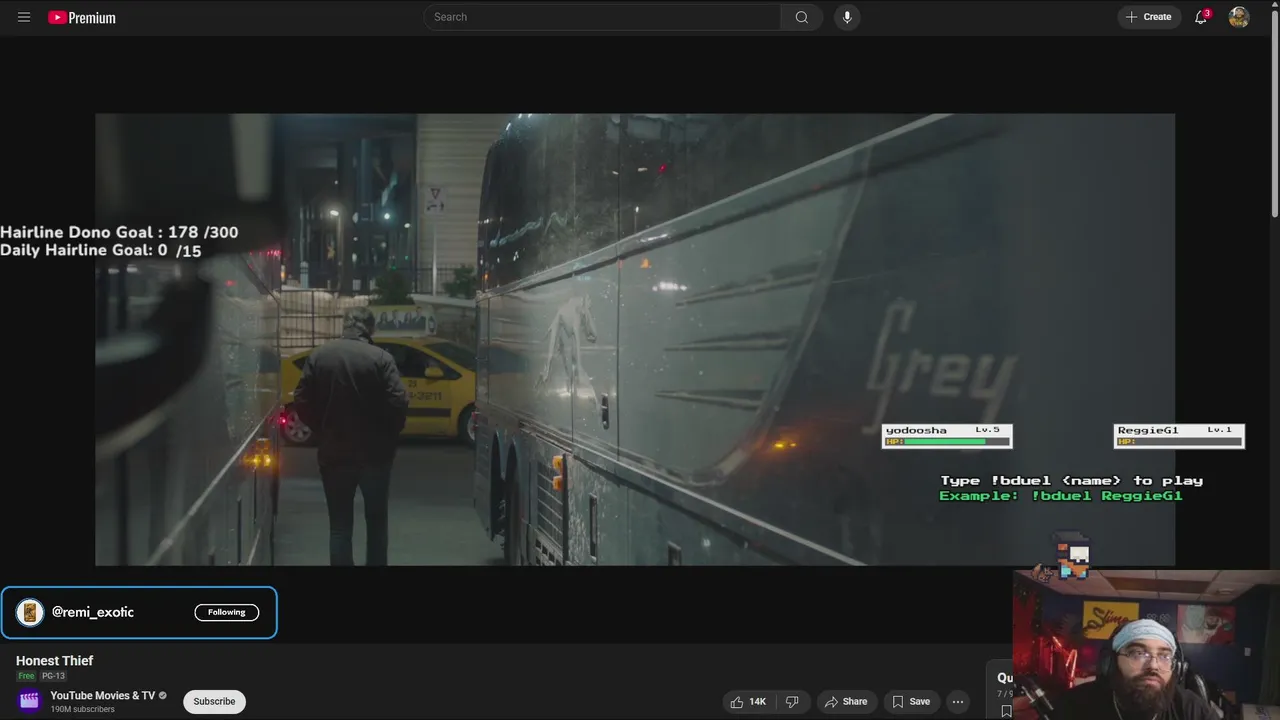The height and width of the screenshot is (720, 1280).
Task: Click the Hairline Dono Goal text
Action: coord(119,232)
